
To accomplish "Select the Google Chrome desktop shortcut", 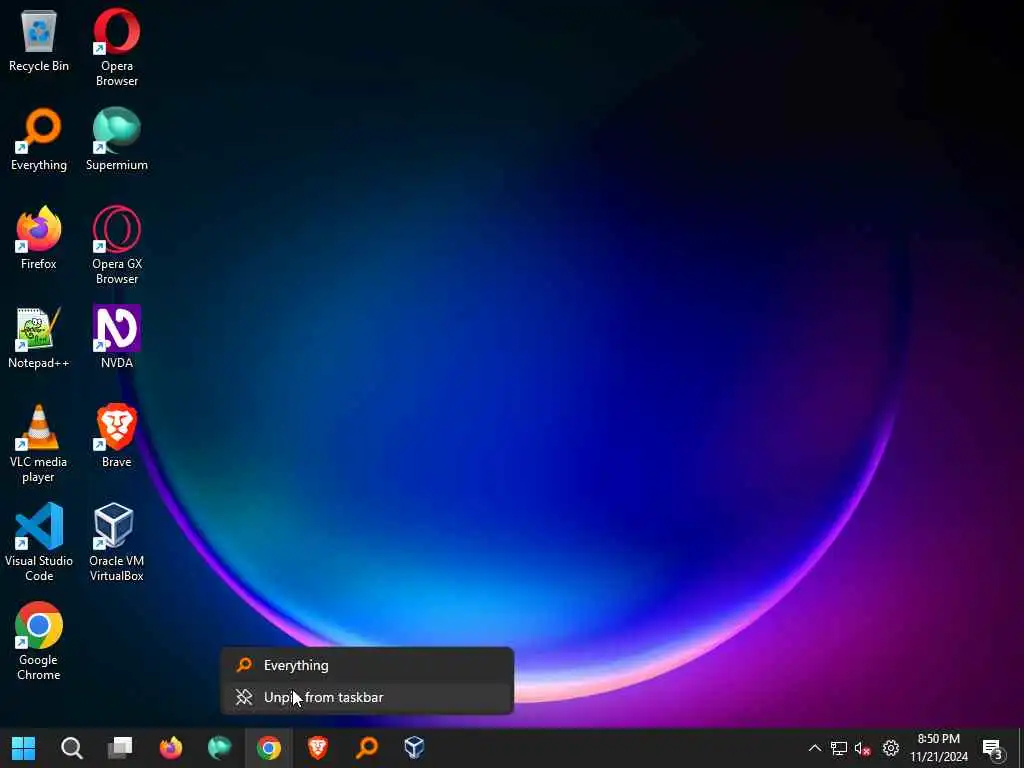I will (39, 642).
